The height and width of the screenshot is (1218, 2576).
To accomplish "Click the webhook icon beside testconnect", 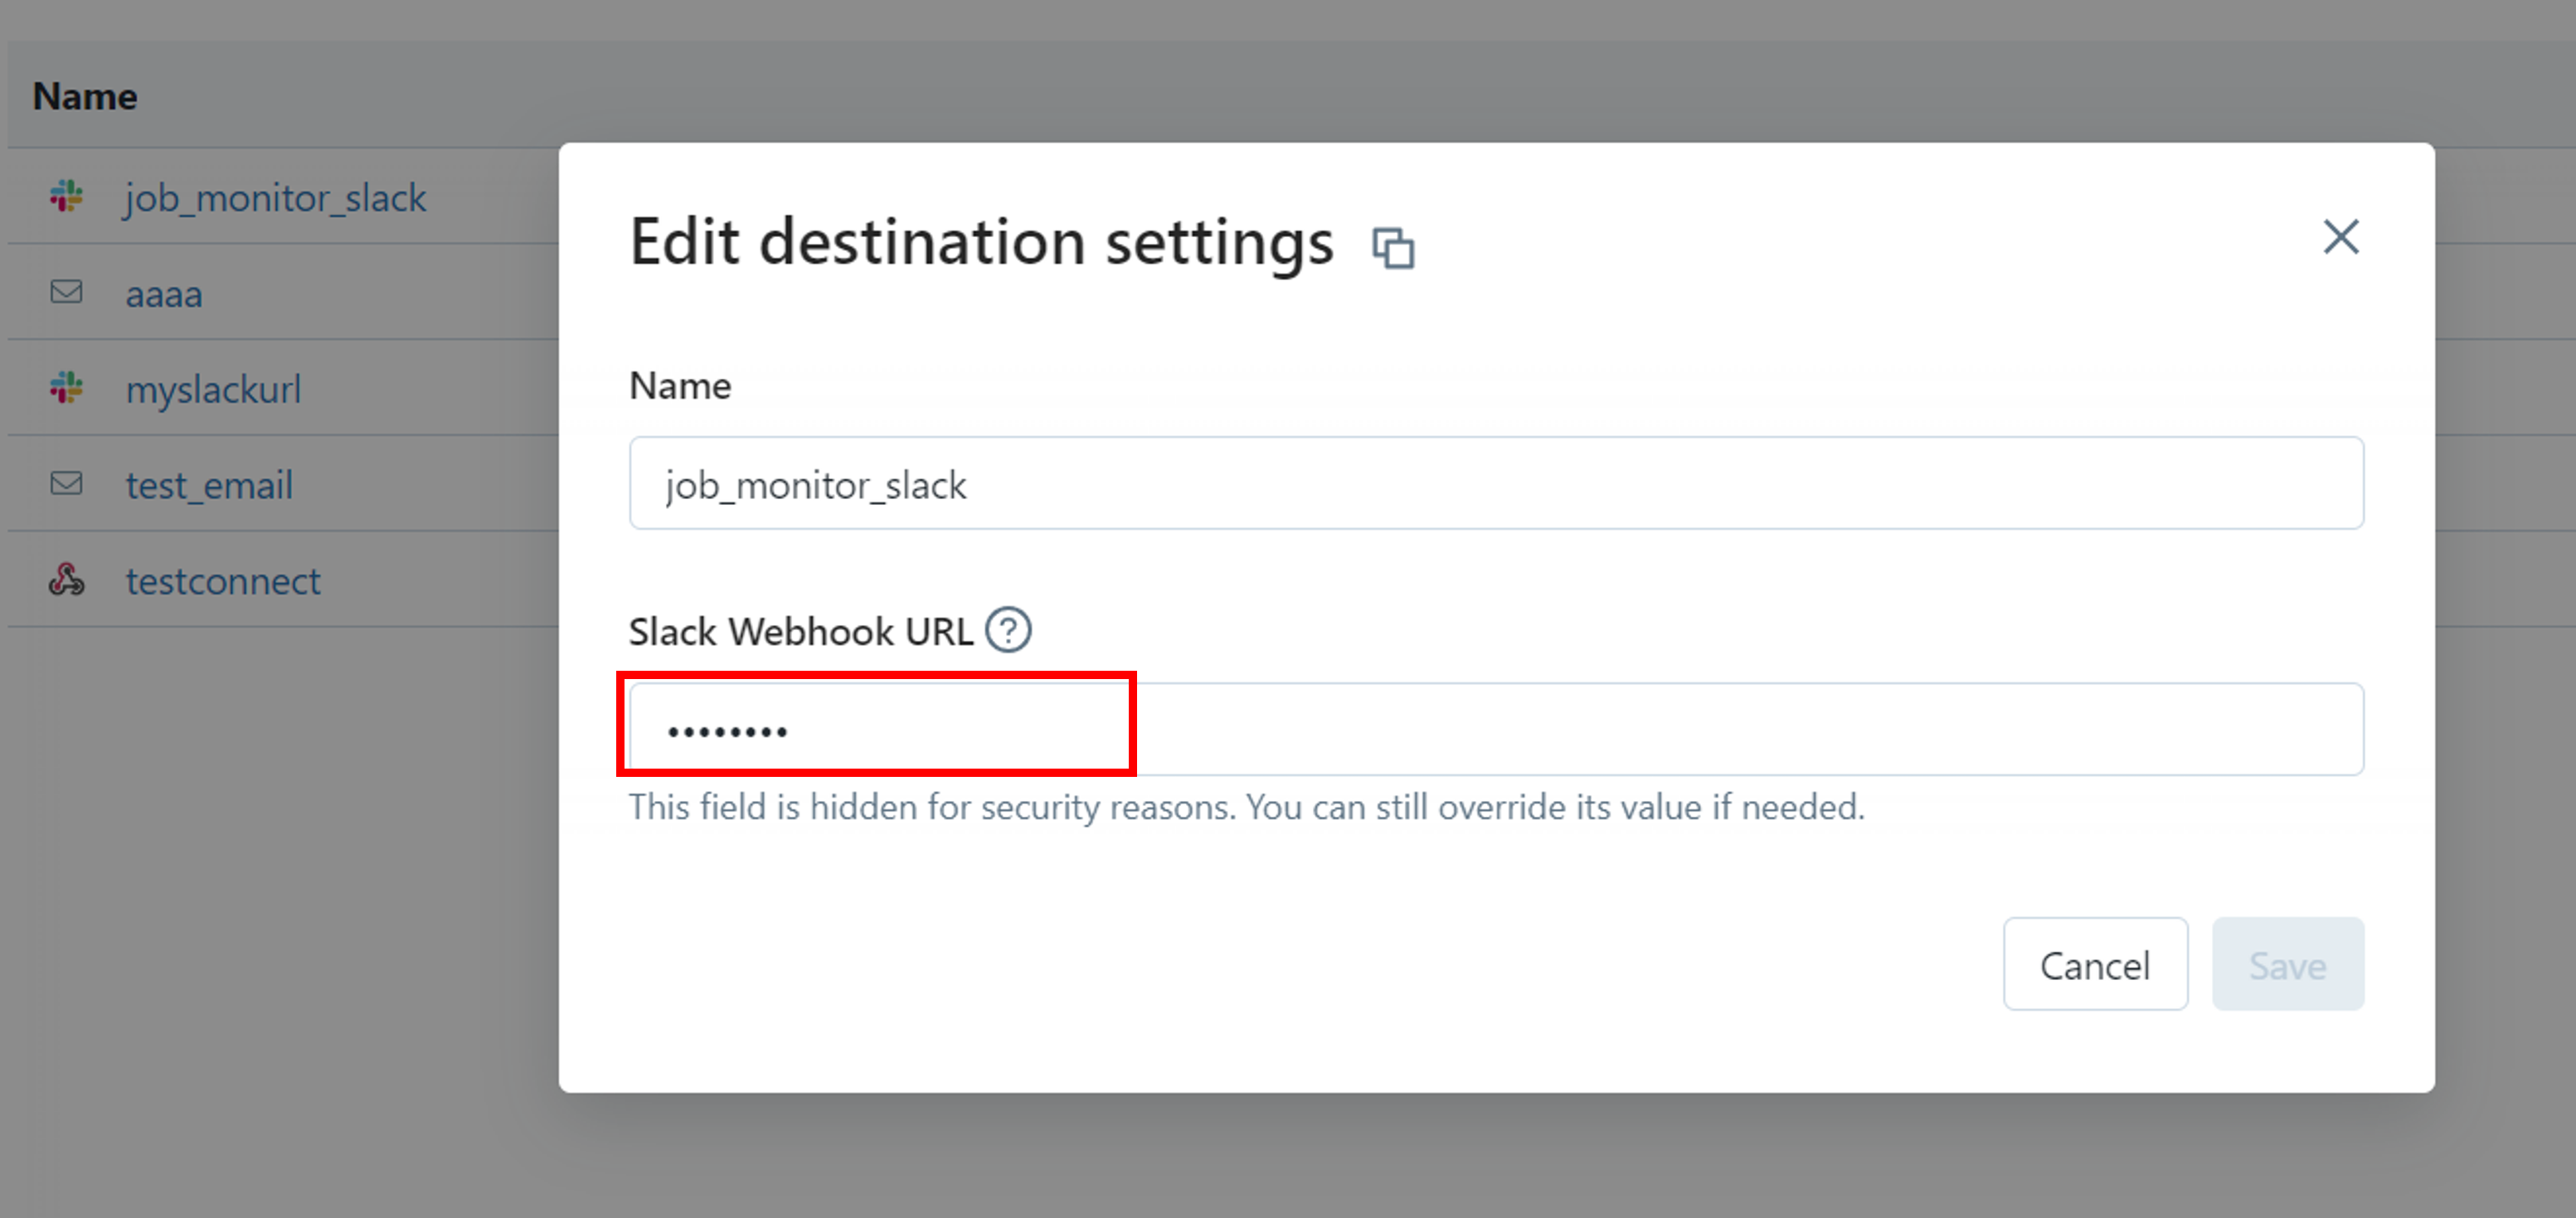I will click(x=67, y=580).
